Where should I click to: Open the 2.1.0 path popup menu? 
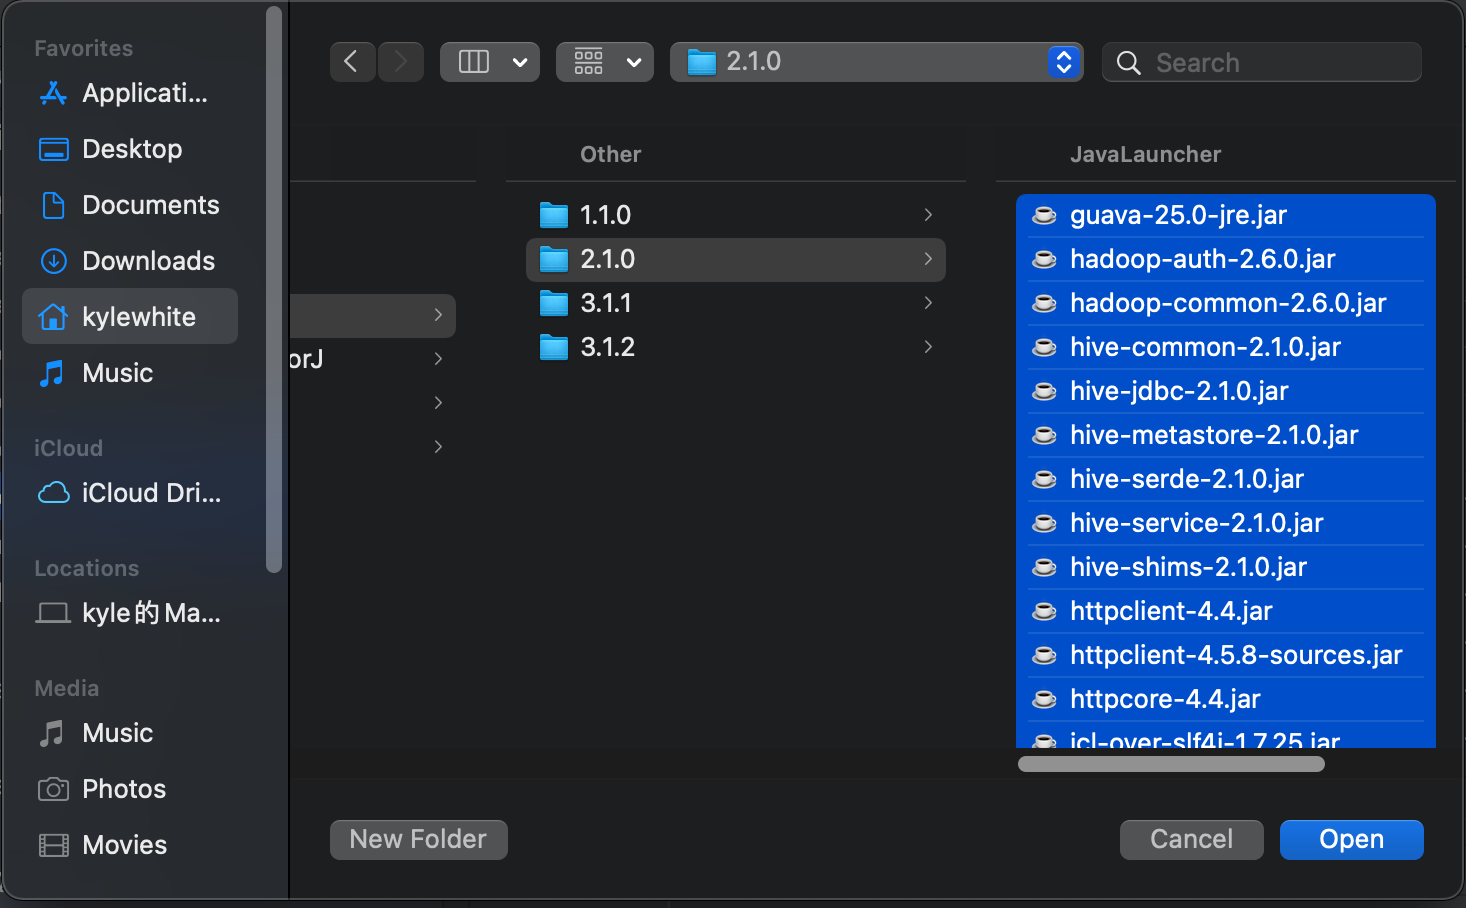tap(876, 62)
